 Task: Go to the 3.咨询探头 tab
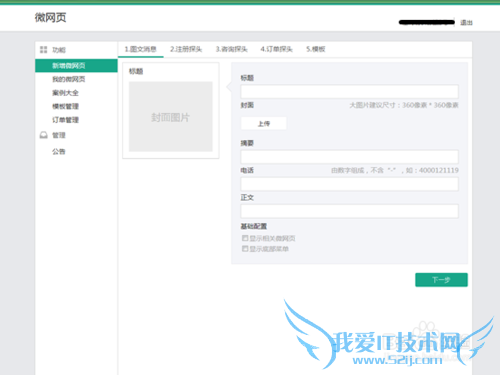(231, 49)
